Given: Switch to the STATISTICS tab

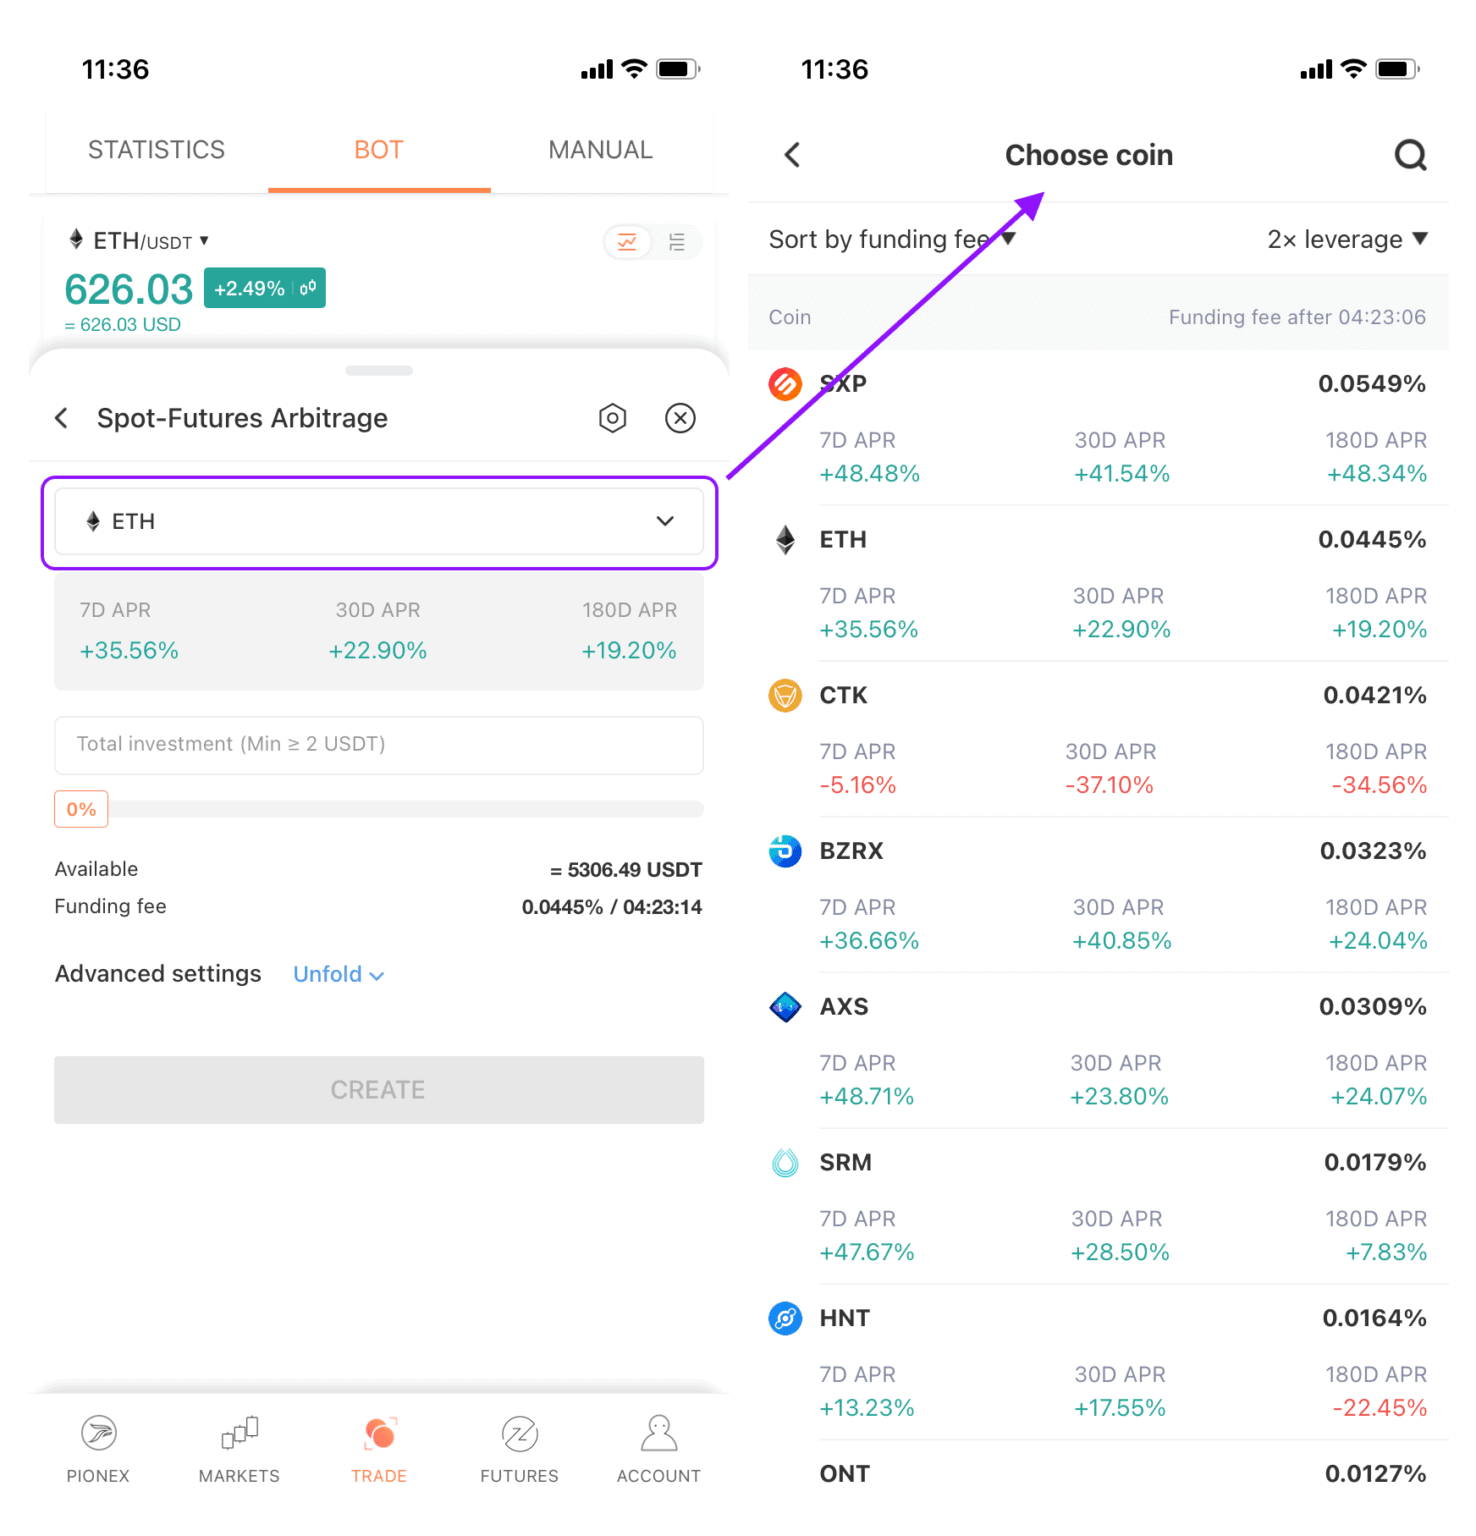Looking at the screenshot, I should pyautogui.click(x=156, y=150).
